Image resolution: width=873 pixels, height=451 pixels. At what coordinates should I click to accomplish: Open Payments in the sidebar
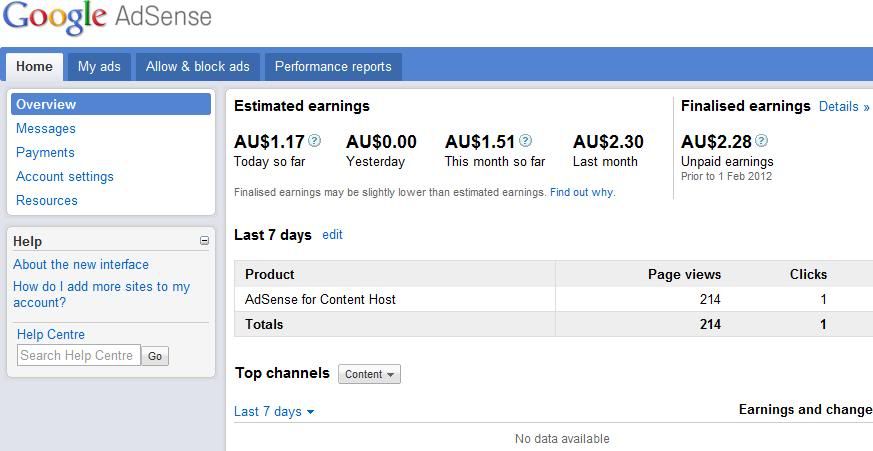(x=45, y=153)
